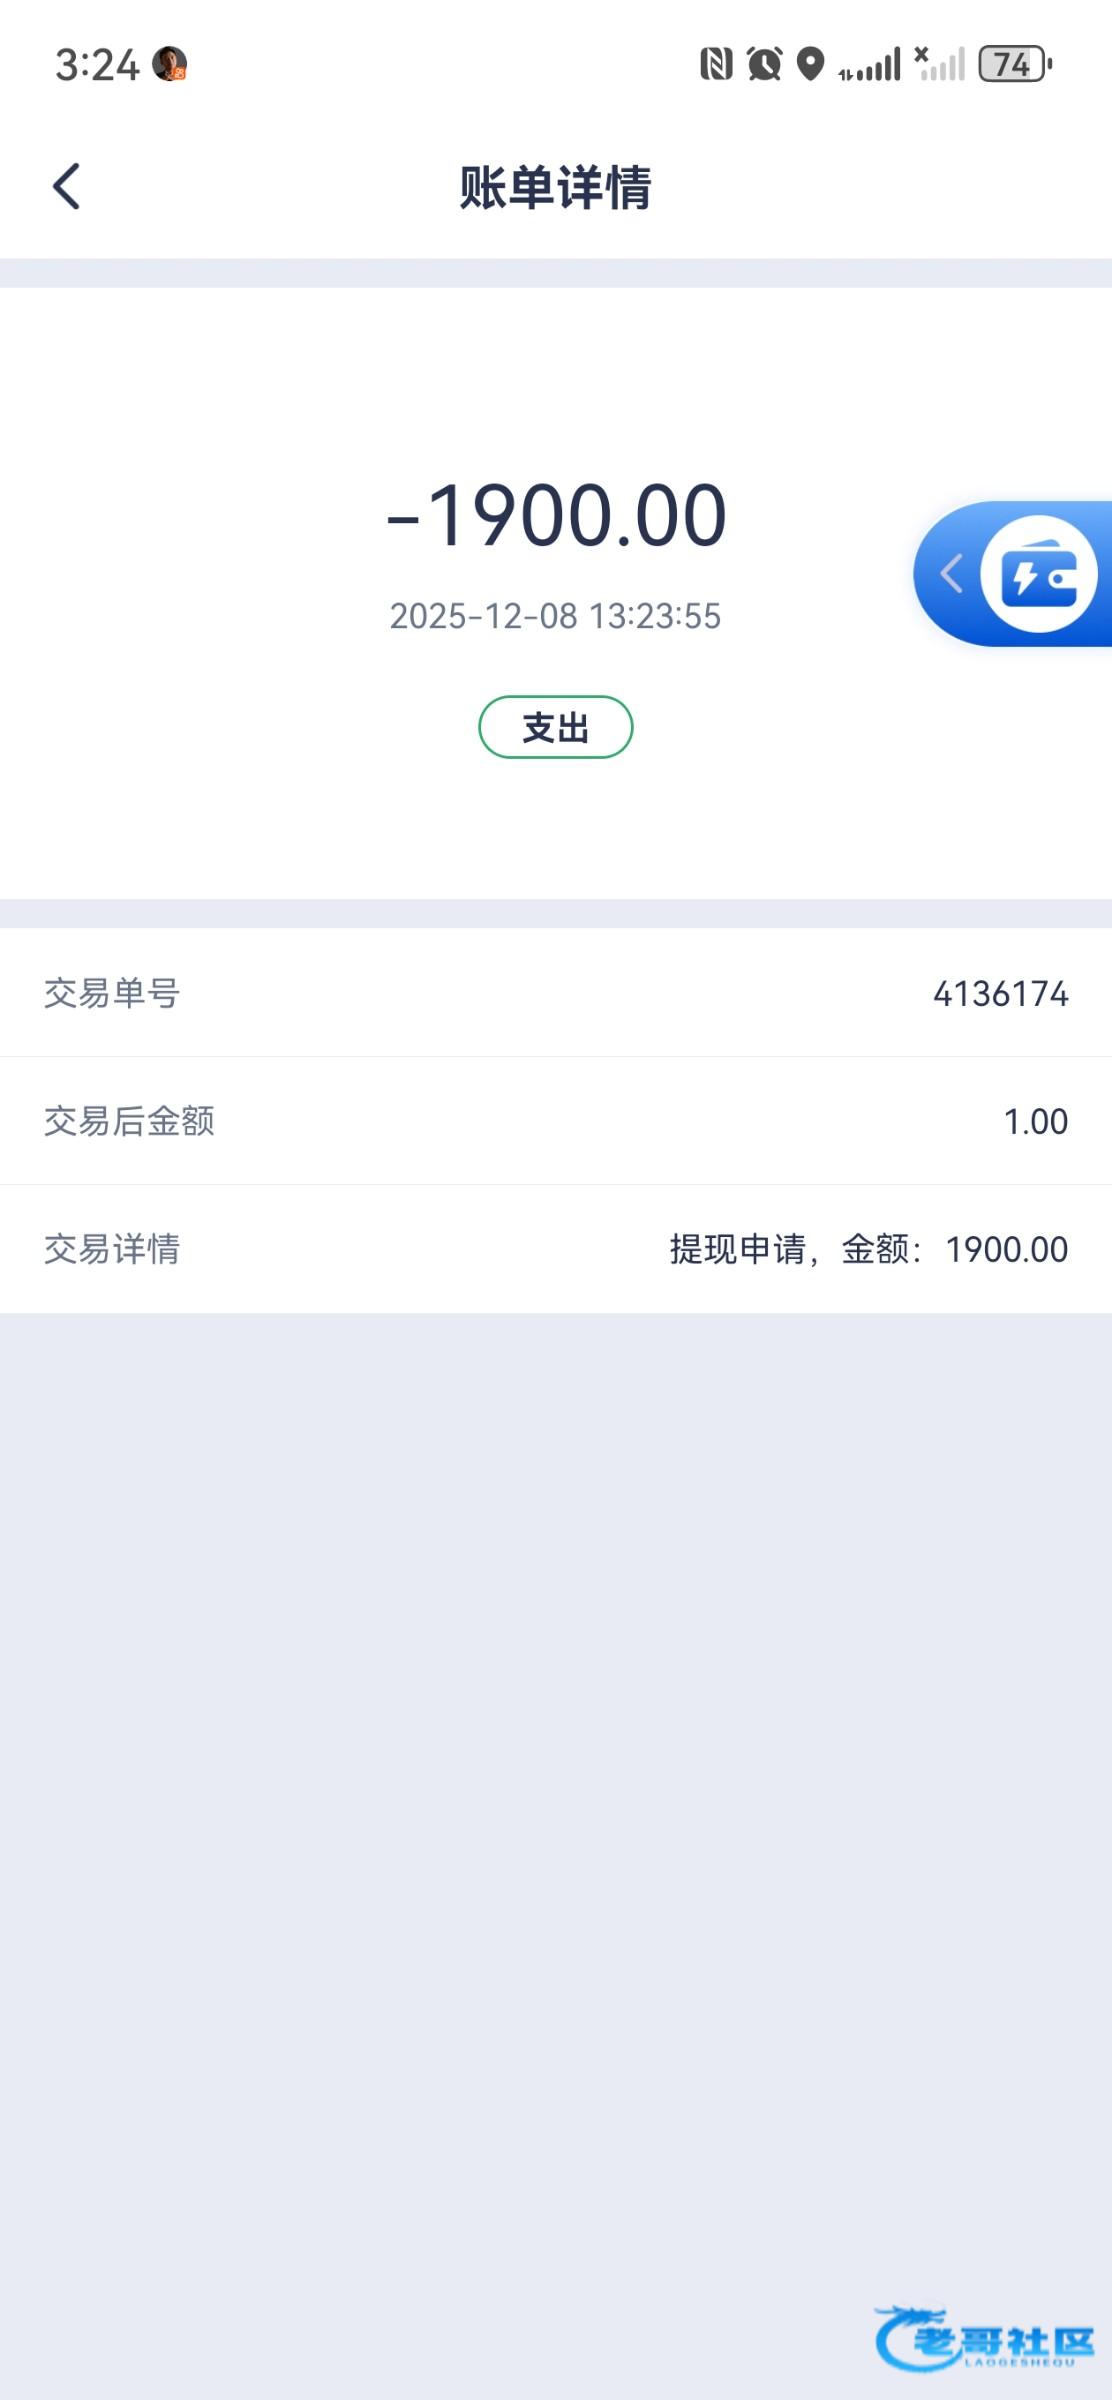Open the floating wallet shortcut icon
The width and height of the screenshot is (1112, 2400).
(1040, 574)
